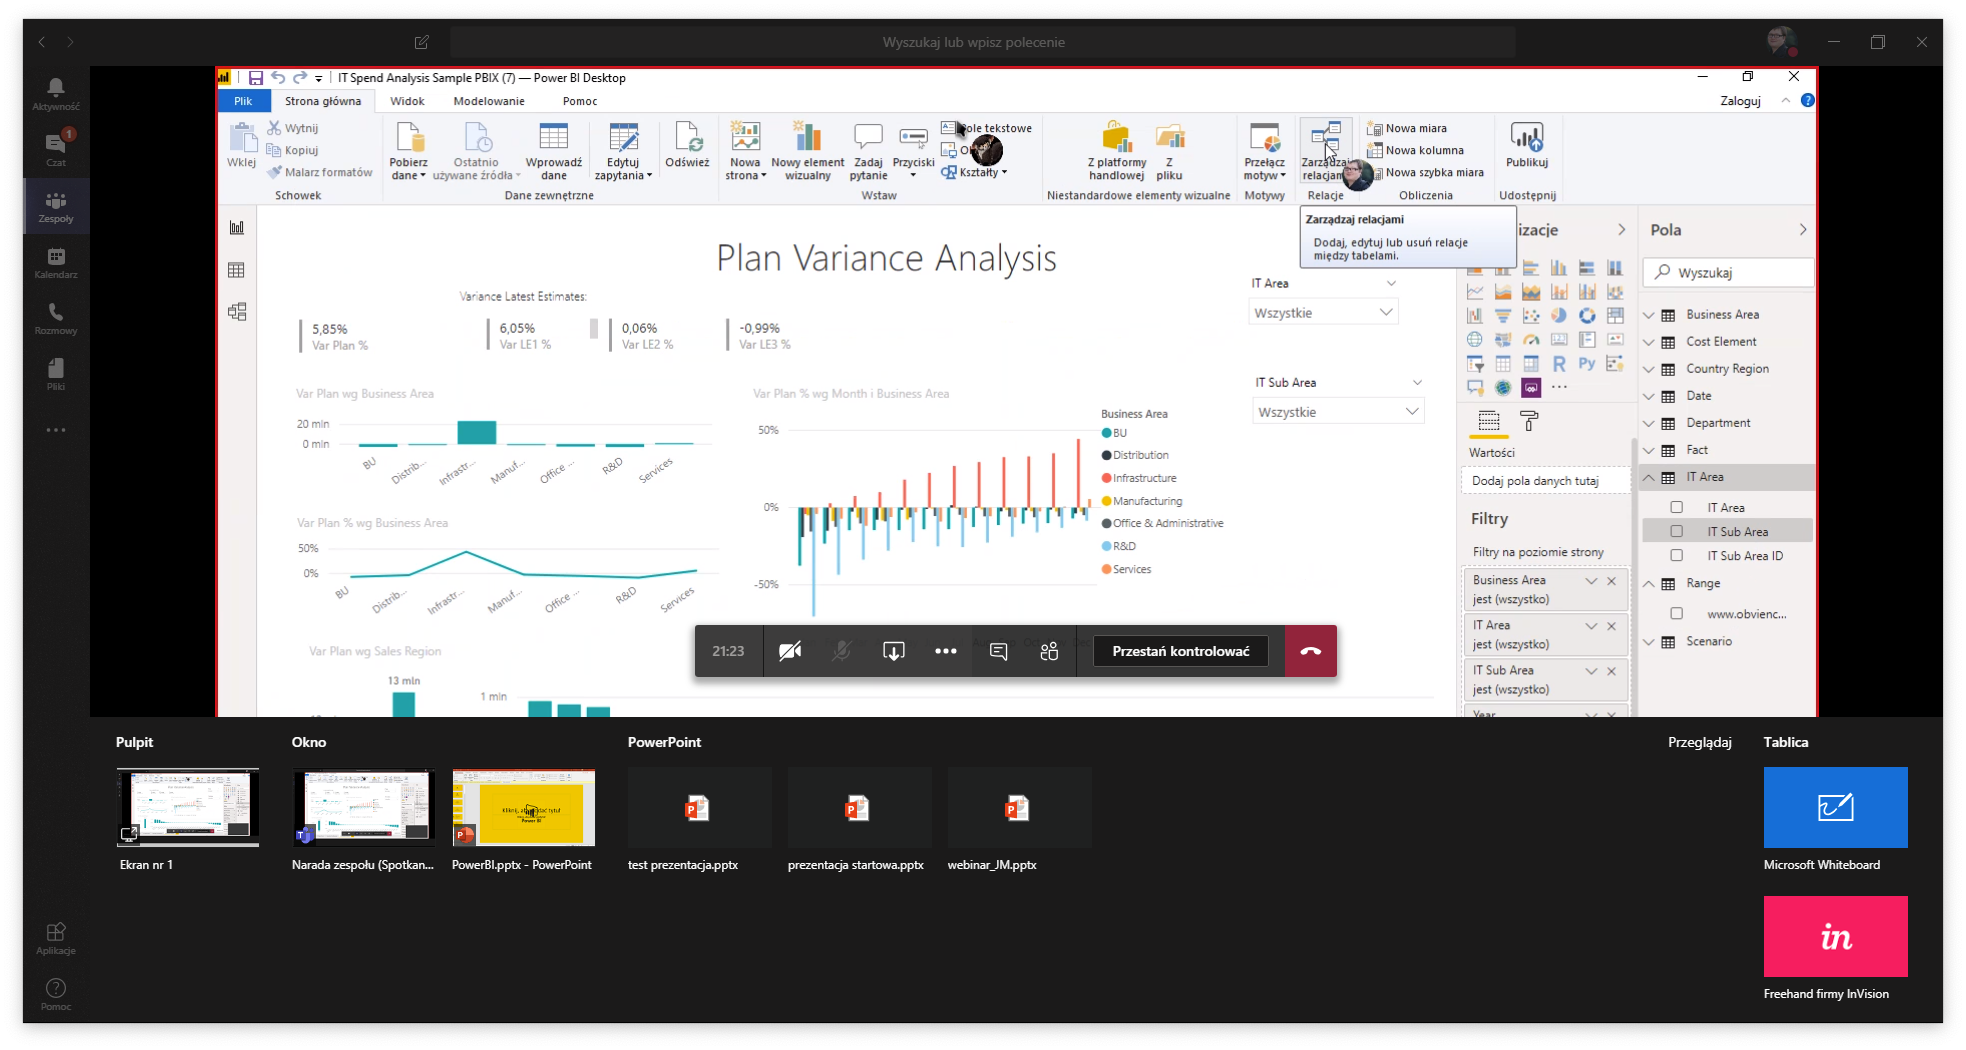
Task: Hang up the call with red button
Action: 1311,651
